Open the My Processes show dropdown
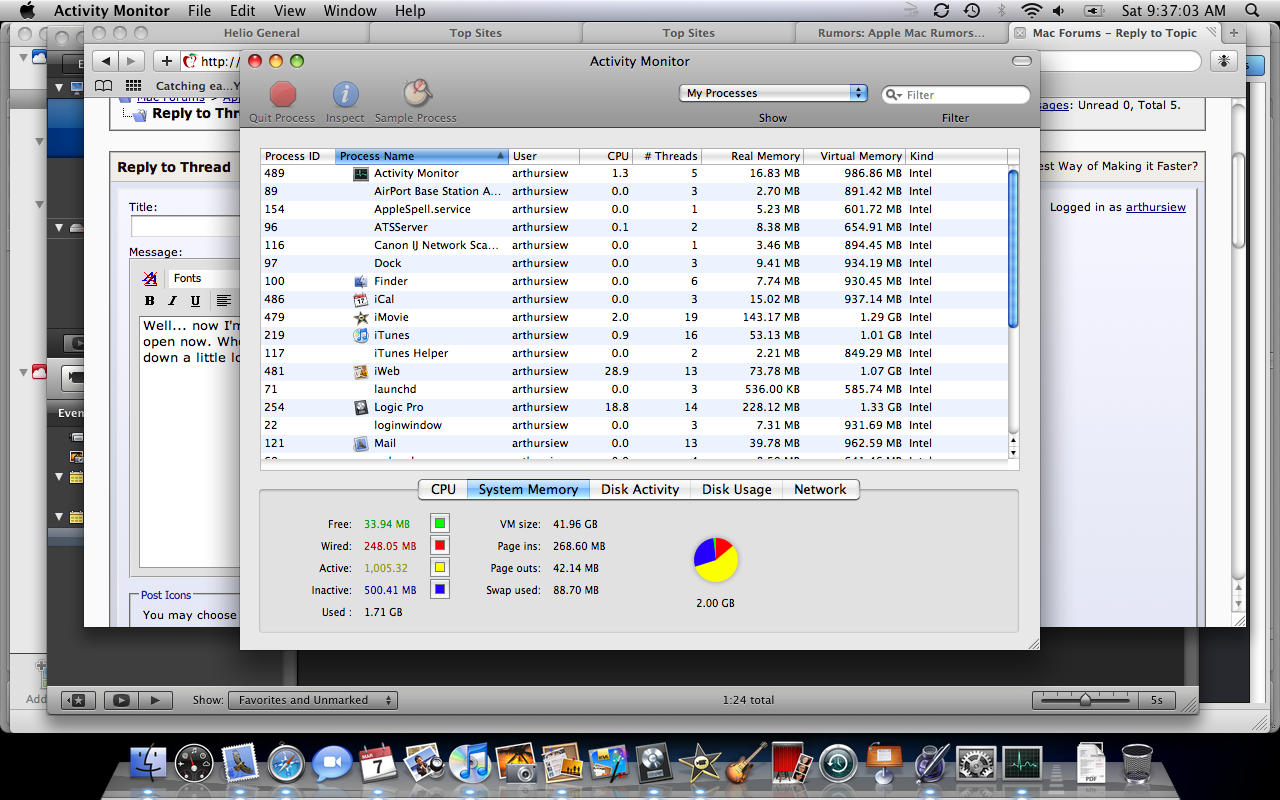 point(773,93)
